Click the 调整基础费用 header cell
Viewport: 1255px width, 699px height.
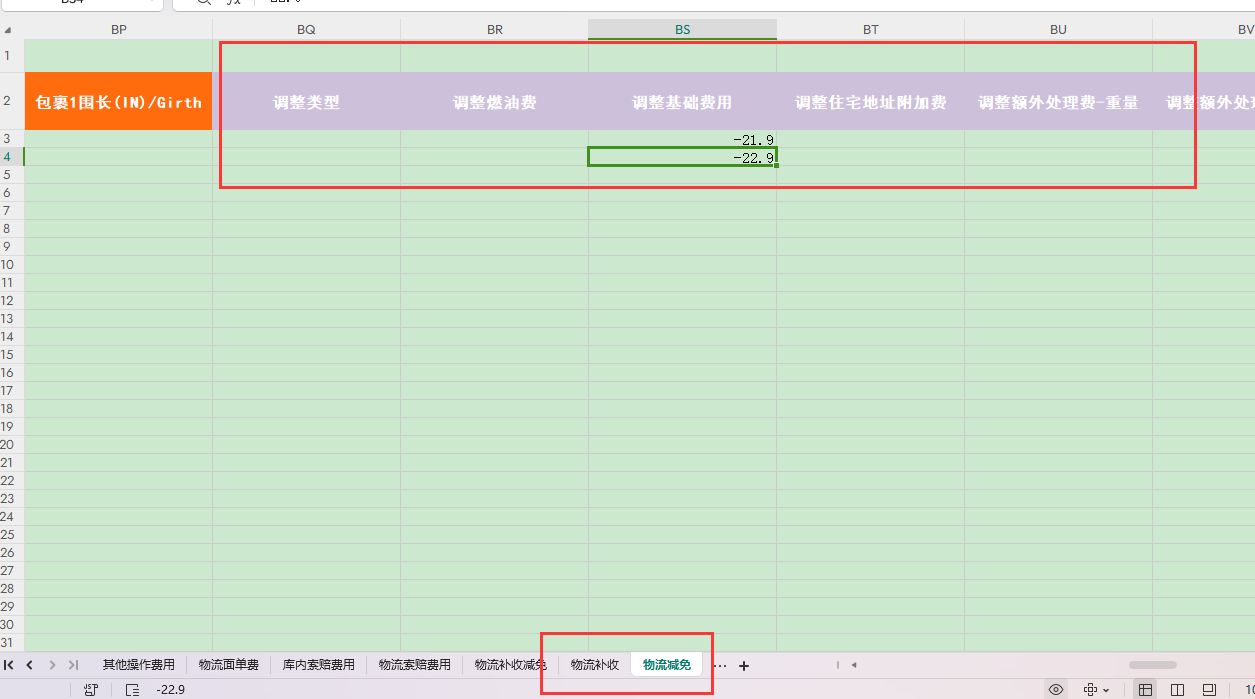682,101
